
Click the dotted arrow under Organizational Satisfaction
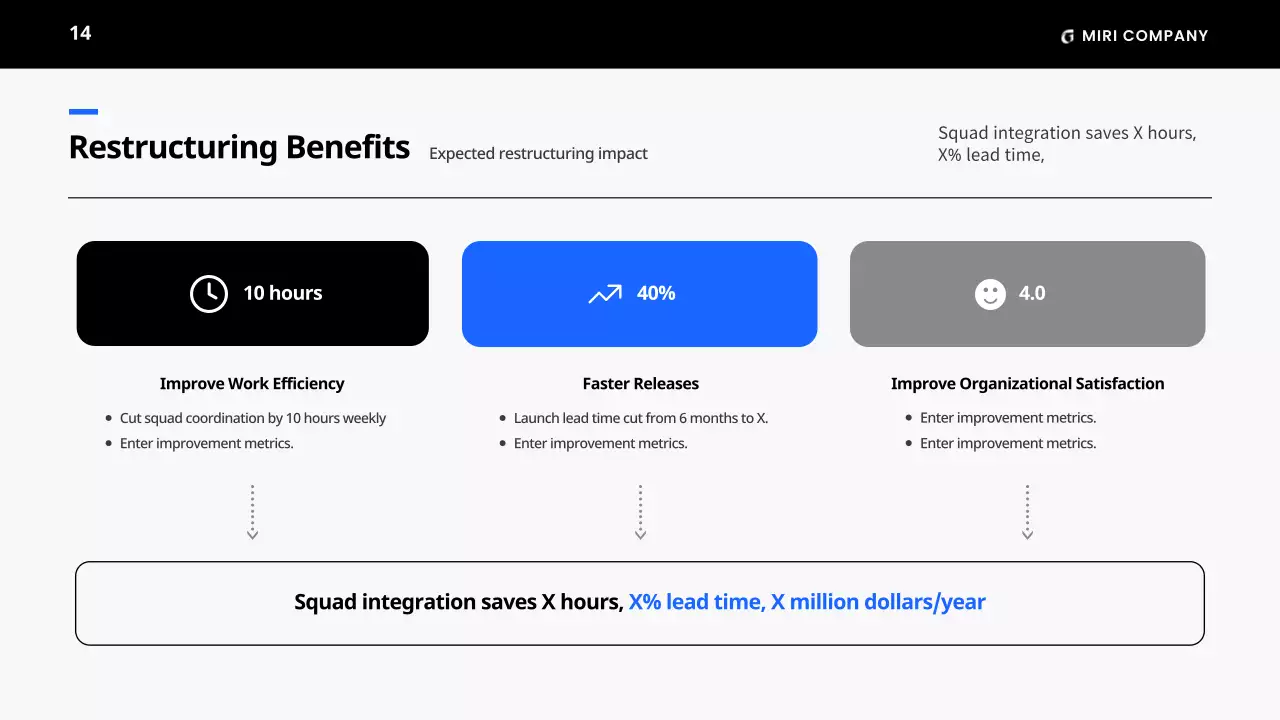[x=1027, y=513]
